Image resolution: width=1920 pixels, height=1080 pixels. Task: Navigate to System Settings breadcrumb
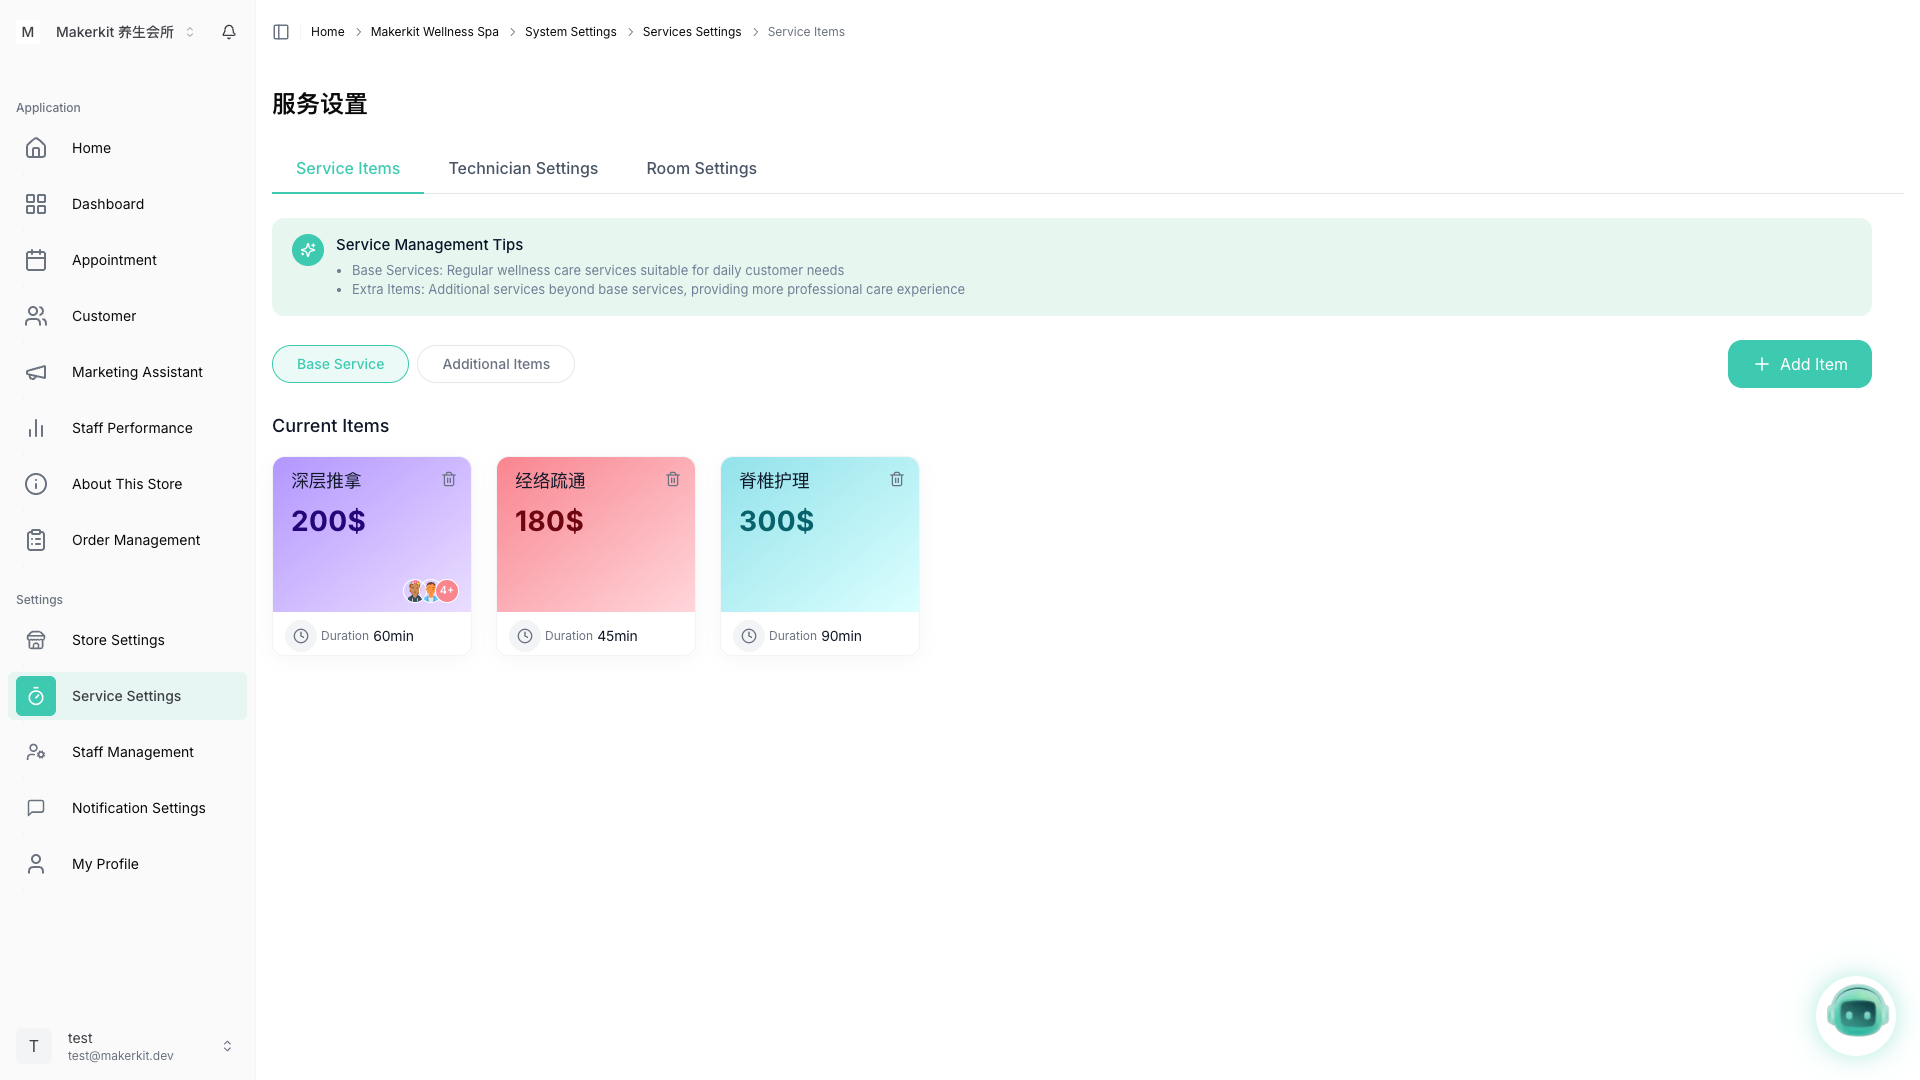click(x=570, y=32)
